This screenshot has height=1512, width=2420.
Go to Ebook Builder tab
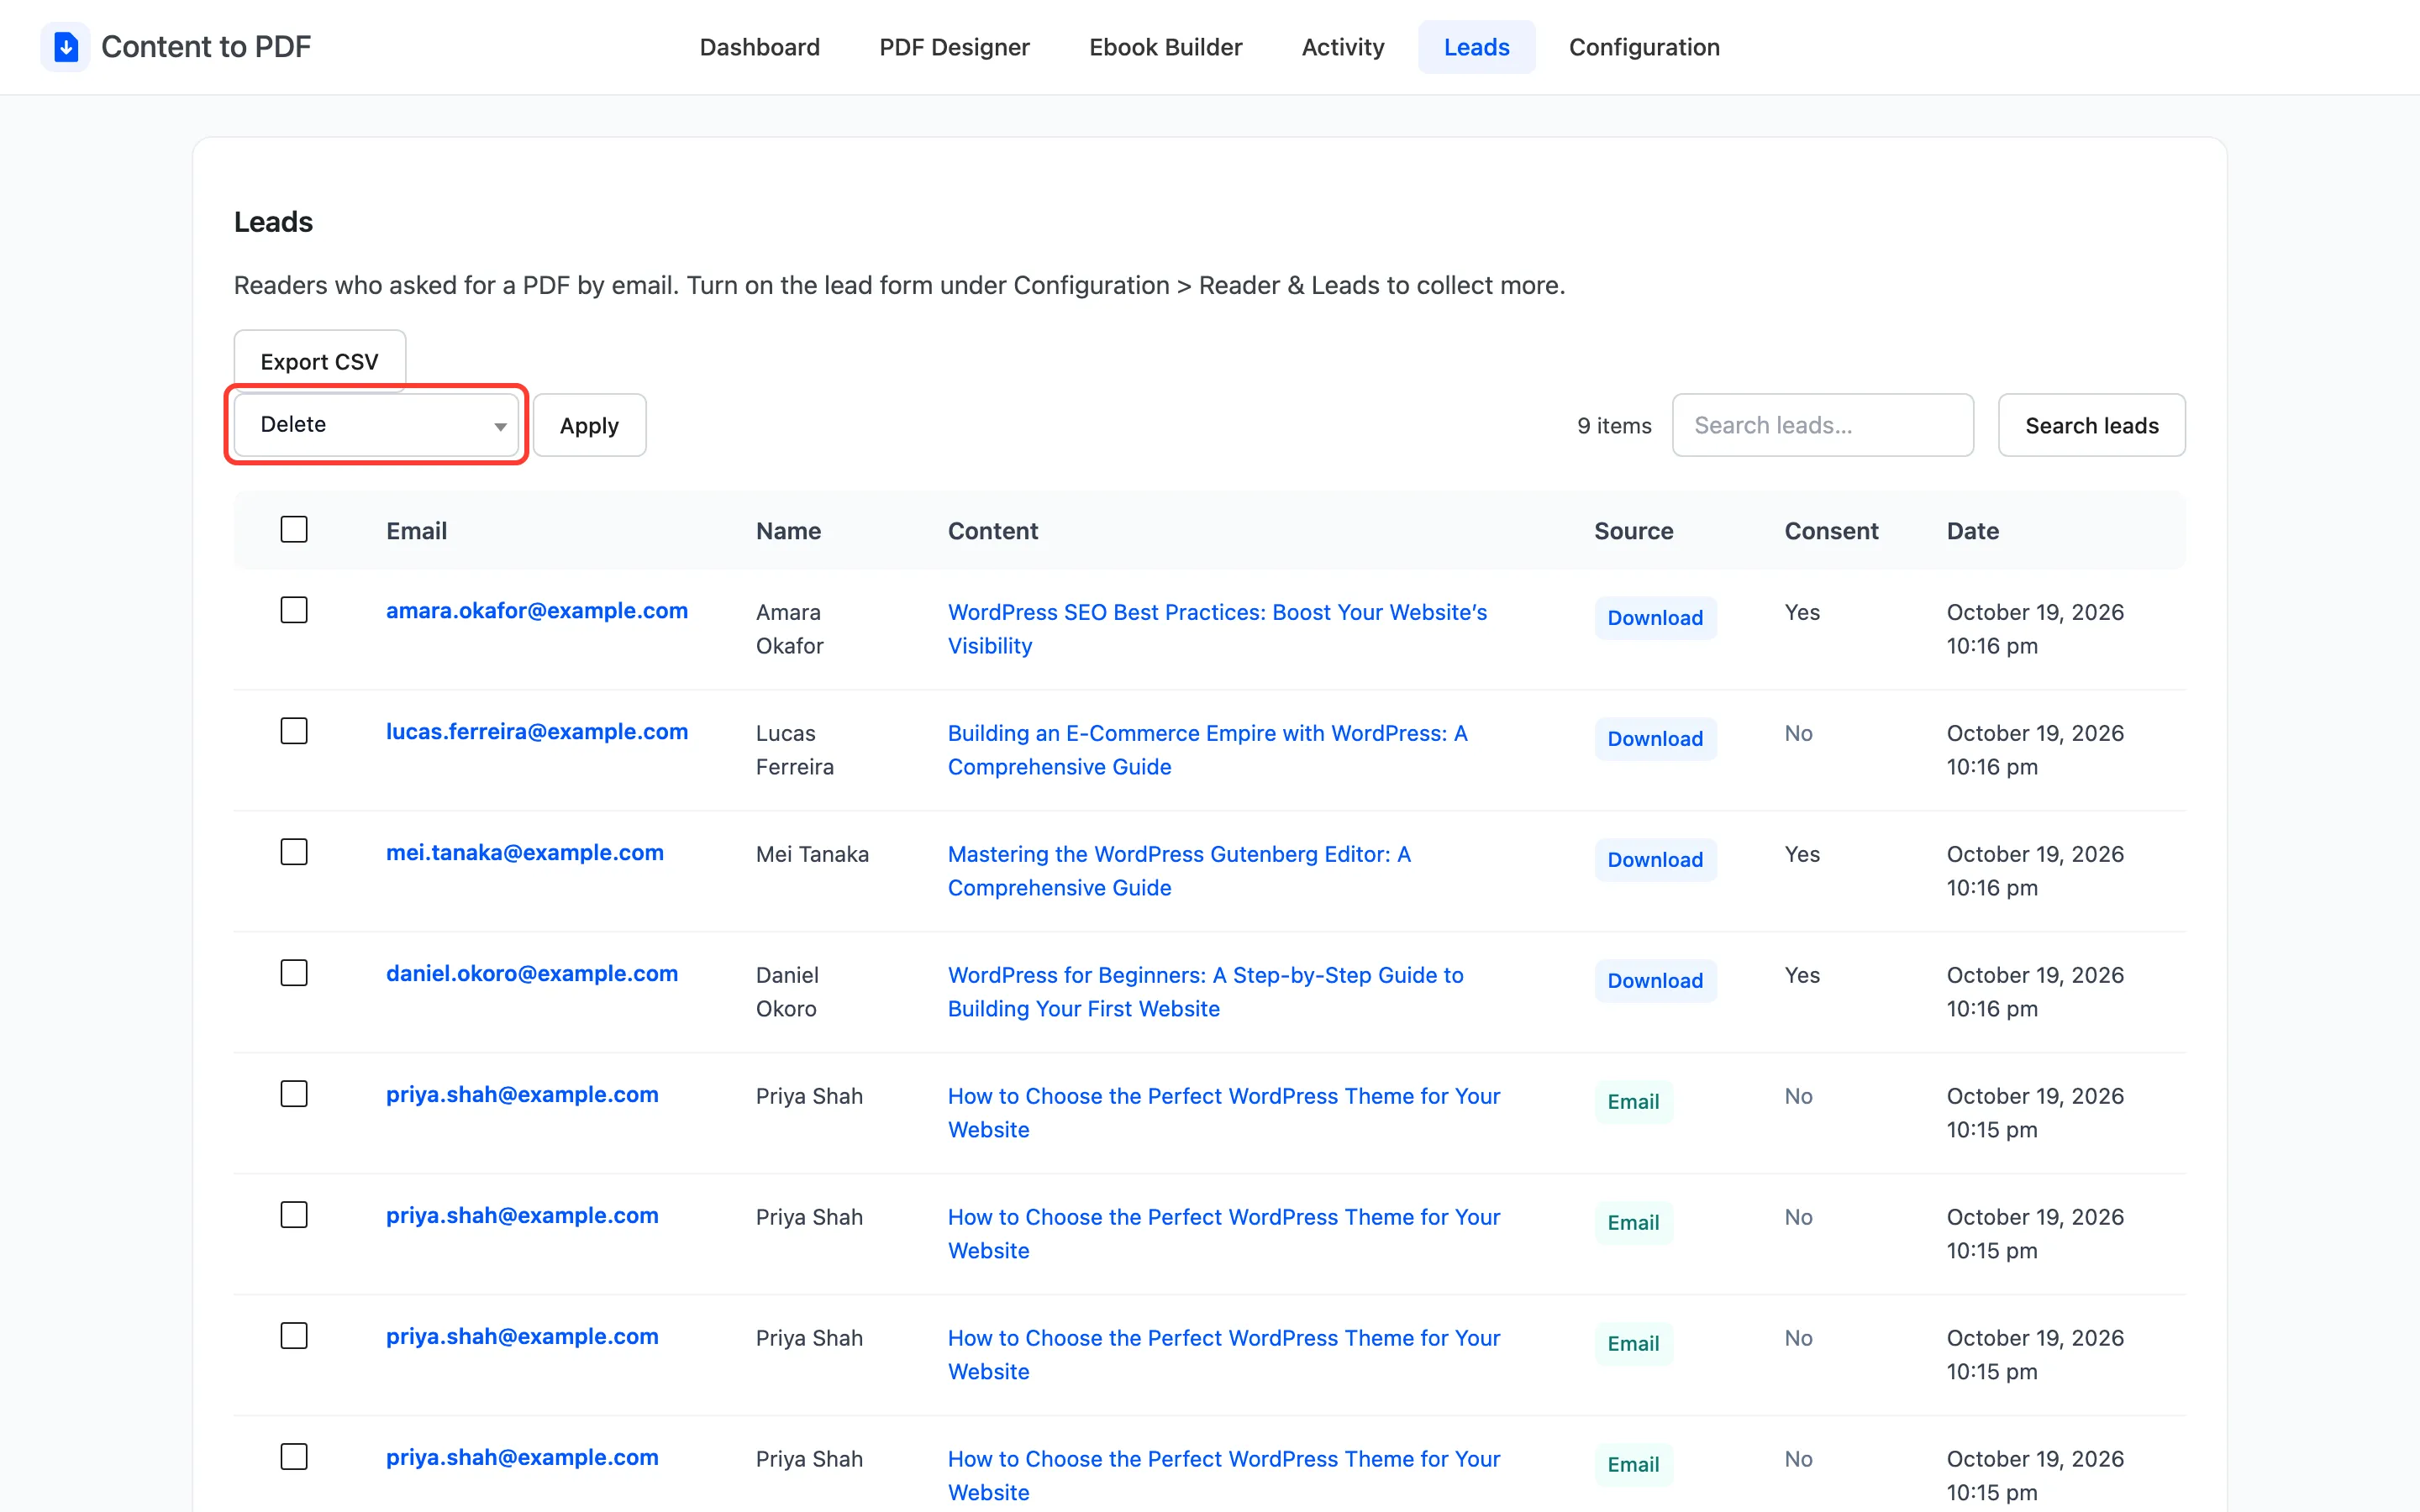click(x=1165, y=47)
